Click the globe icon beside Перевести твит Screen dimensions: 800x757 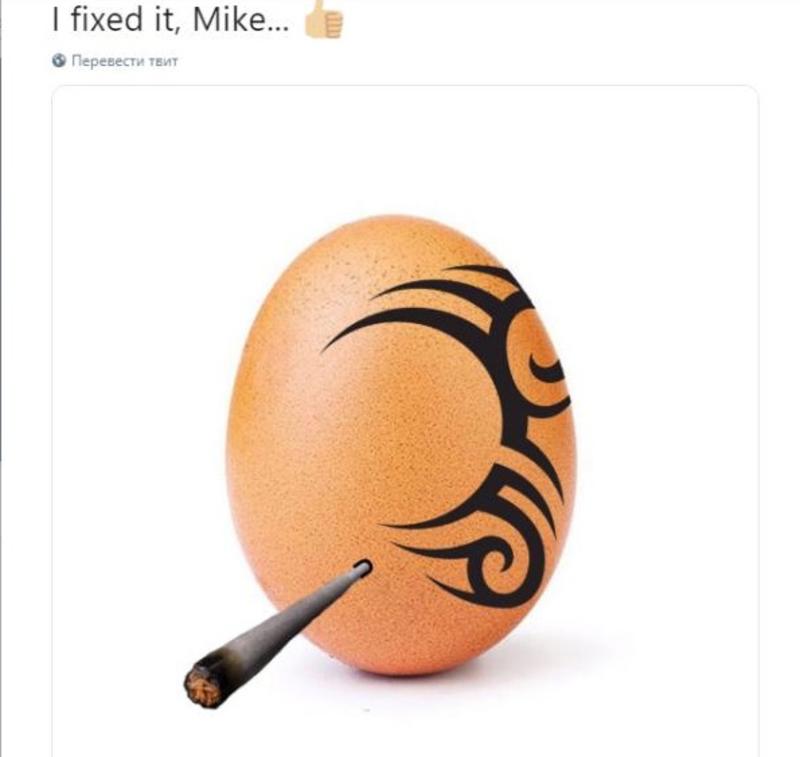tap(59, 60)
